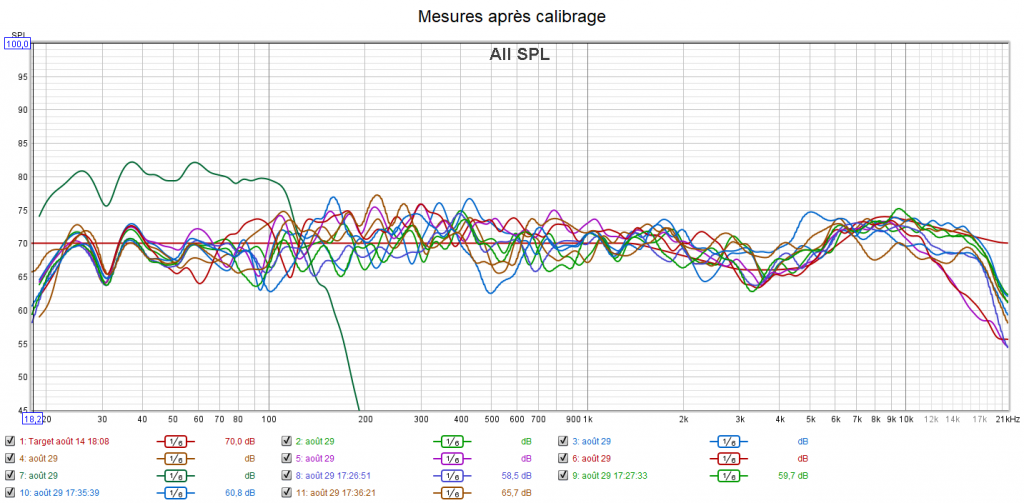Click the 'All SPL' graph title
This screenshot has width=1024, height=503.
519,55
